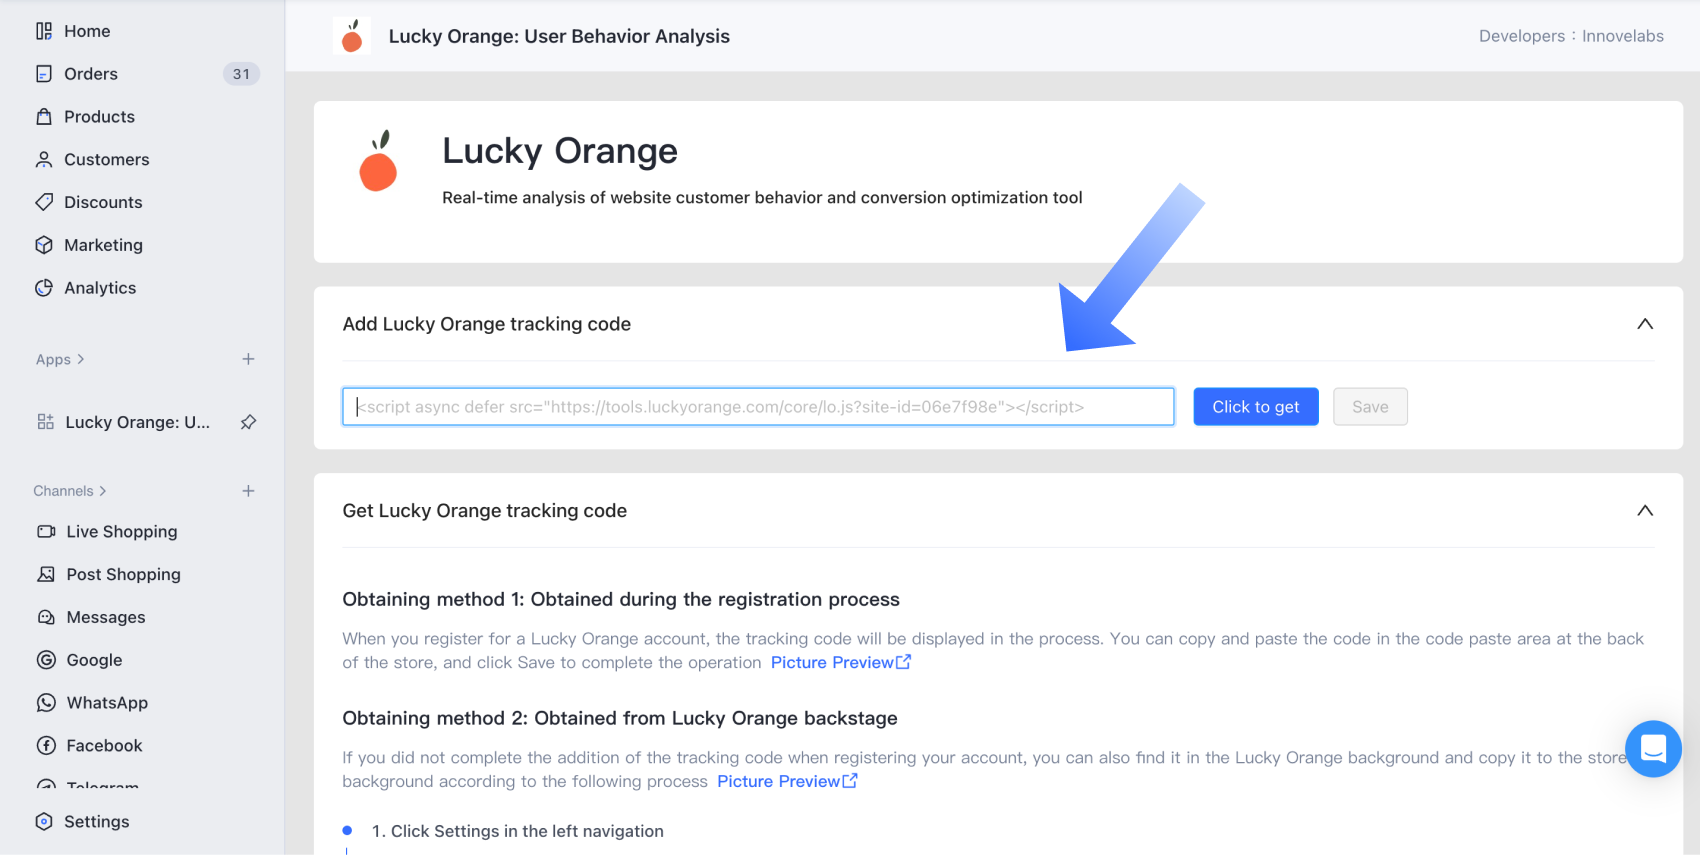Collapse Get Lucky Orange tracking code section

coord(1645,511)
